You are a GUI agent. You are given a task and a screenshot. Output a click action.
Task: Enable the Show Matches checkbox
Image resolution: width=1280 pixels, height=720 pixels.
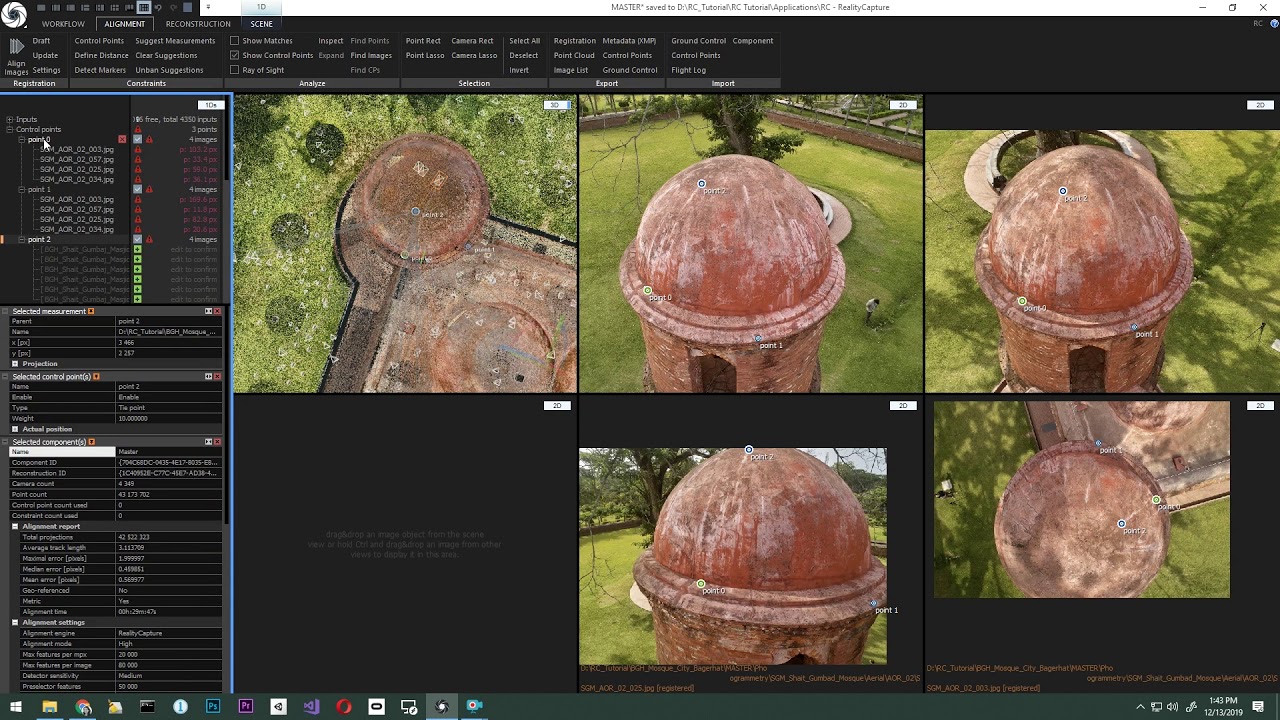[x=234, y=41]
